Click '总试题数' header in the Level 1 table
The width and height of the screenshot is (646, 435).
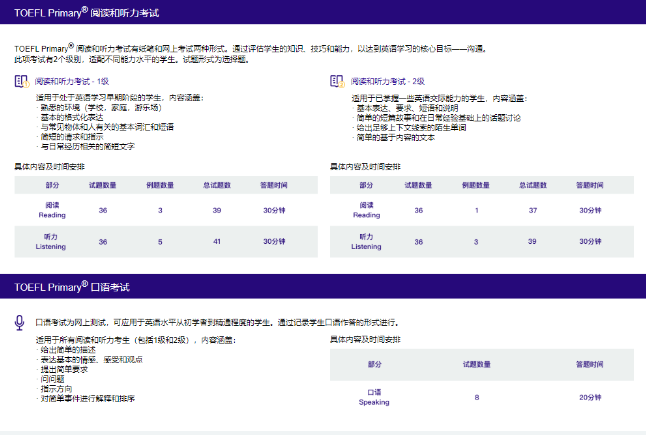217,185
